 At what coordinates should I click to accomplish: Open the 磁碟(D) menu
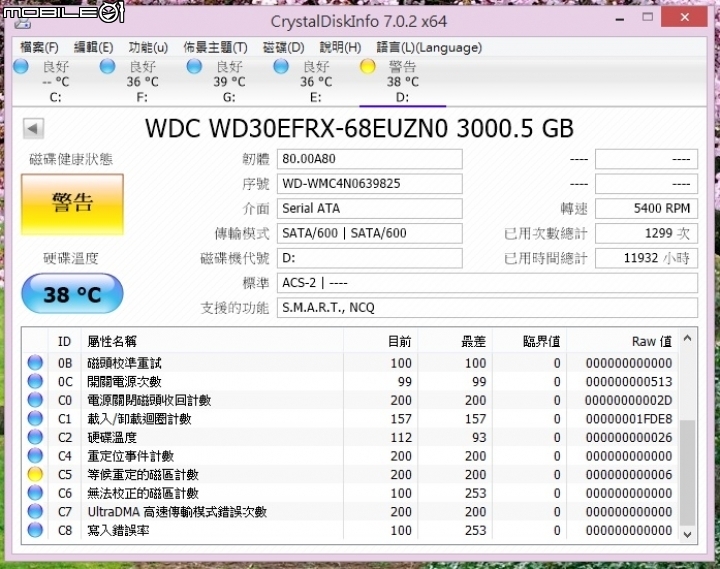click(284, 47)
